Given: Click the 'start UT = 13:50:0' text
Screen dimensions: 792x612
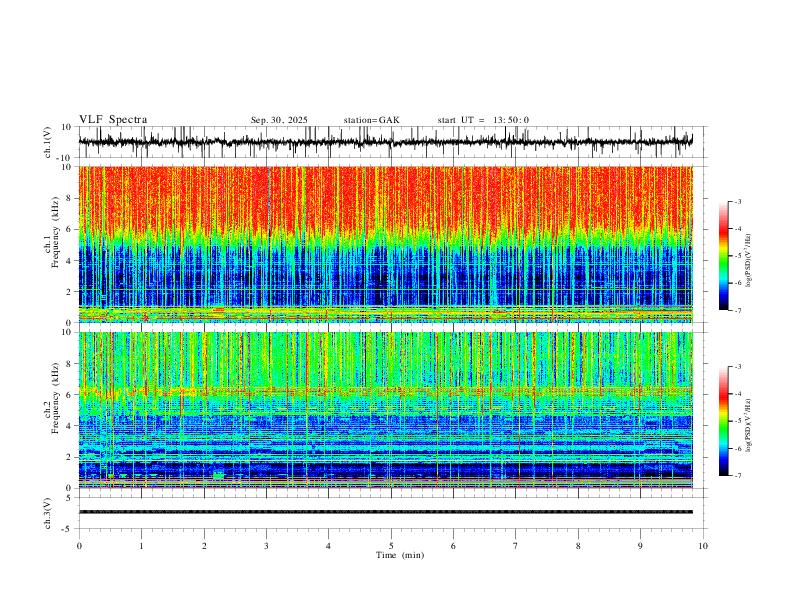Looking at the screenshot, I should (483, 120).
